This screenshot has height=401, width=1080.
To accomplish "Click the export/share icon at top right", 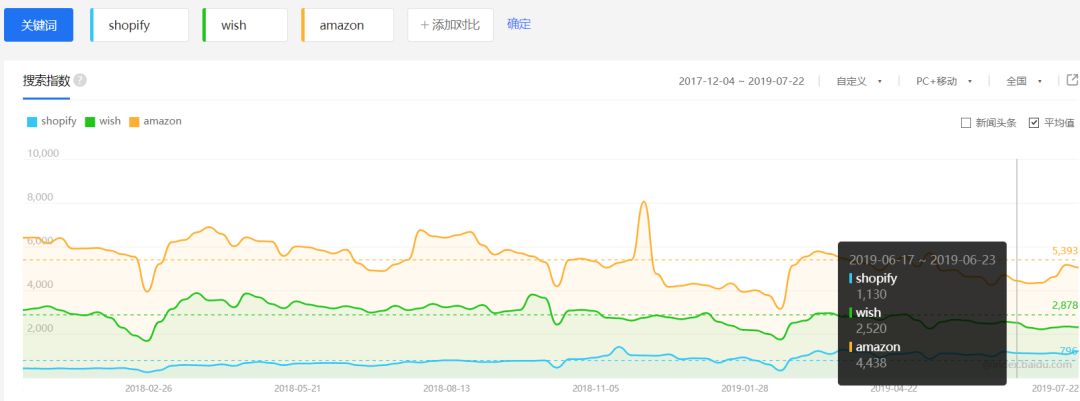I will (1072, 81).
